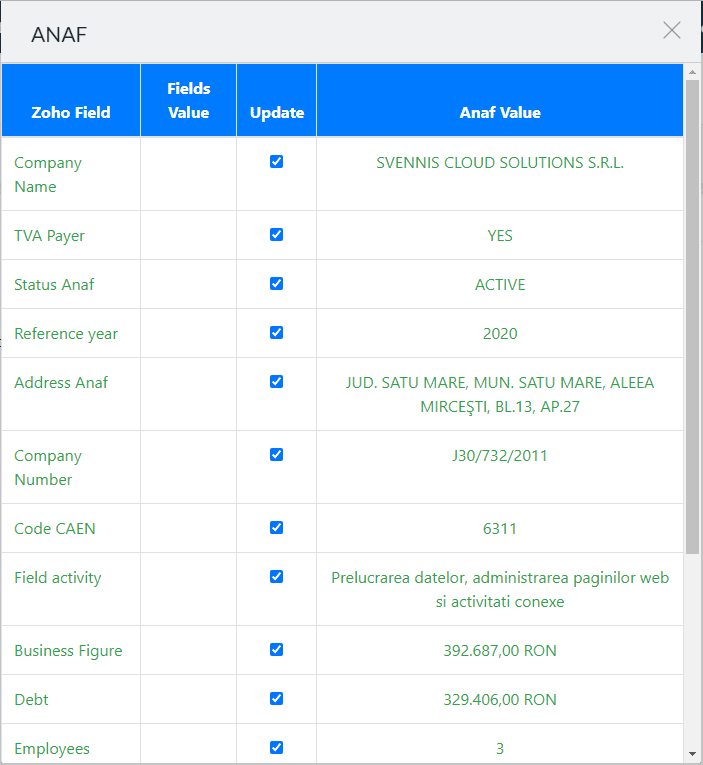This screenshot has height=765, width=703.
Task: Toggle the TVA Payer update checkbox
Action: click(277, 235)
